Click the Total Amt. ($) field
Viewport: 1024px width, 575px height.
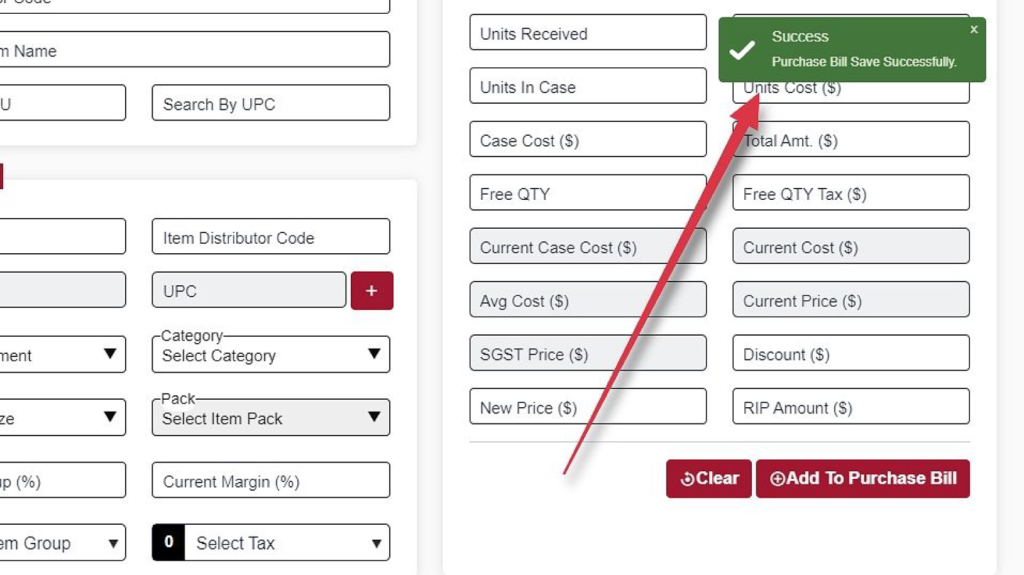pos(851,140)
